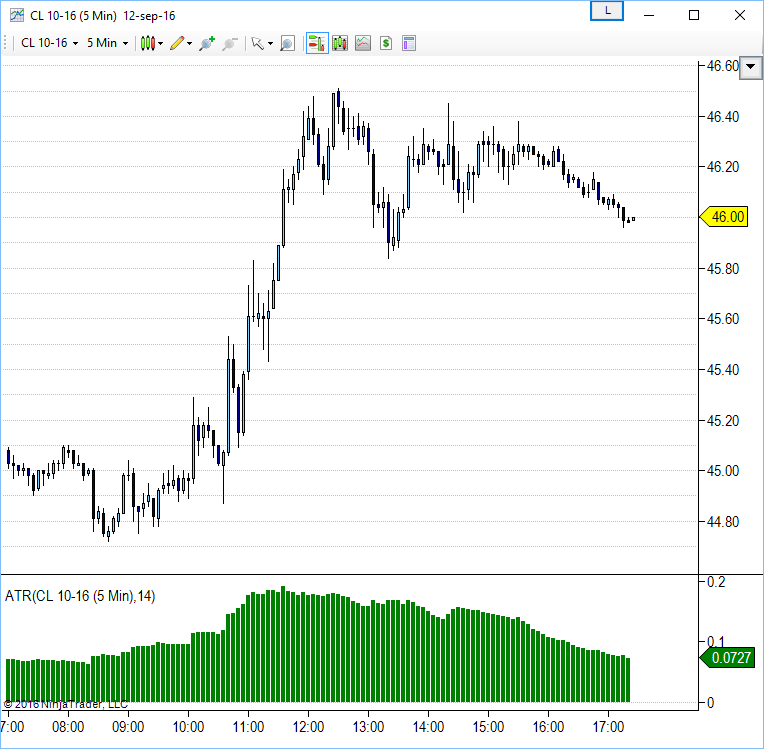Select the pencil drawing tools icon

177,43
